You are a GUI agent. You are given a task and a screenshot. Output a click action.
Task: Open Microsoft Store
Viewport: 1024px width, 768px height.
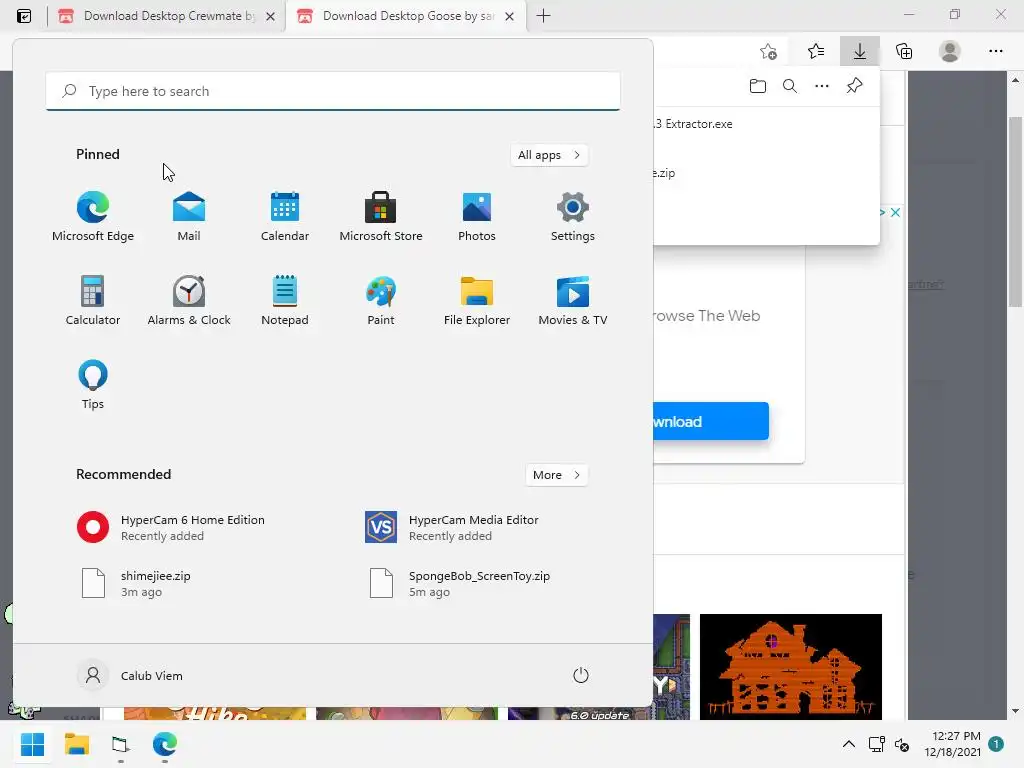tap(381, 217)
